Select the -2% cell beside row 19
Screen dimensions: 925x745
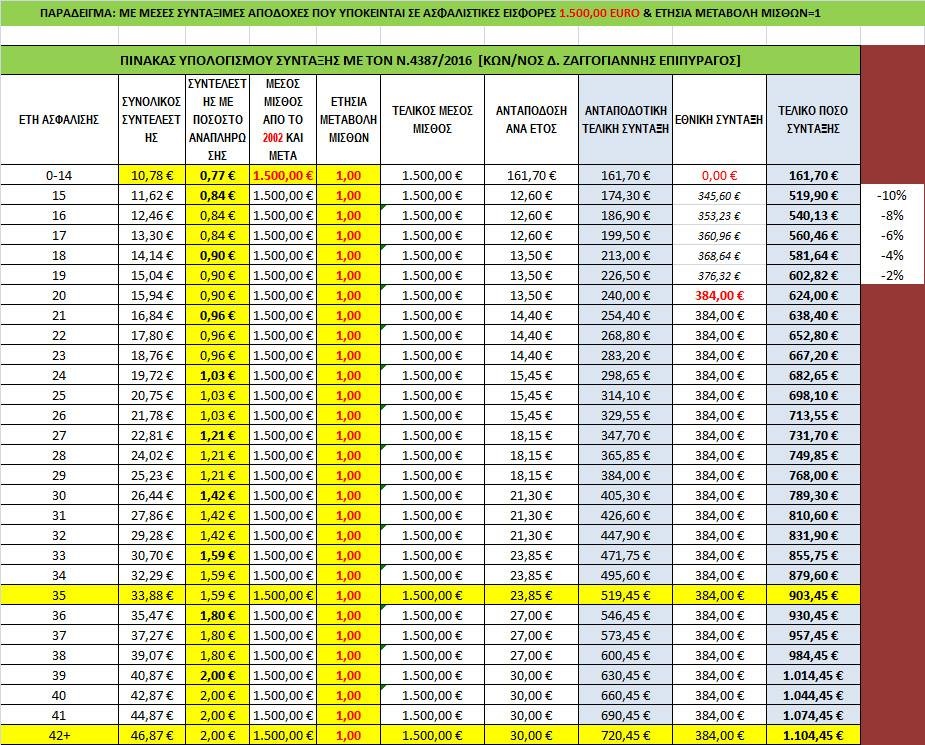890,275
